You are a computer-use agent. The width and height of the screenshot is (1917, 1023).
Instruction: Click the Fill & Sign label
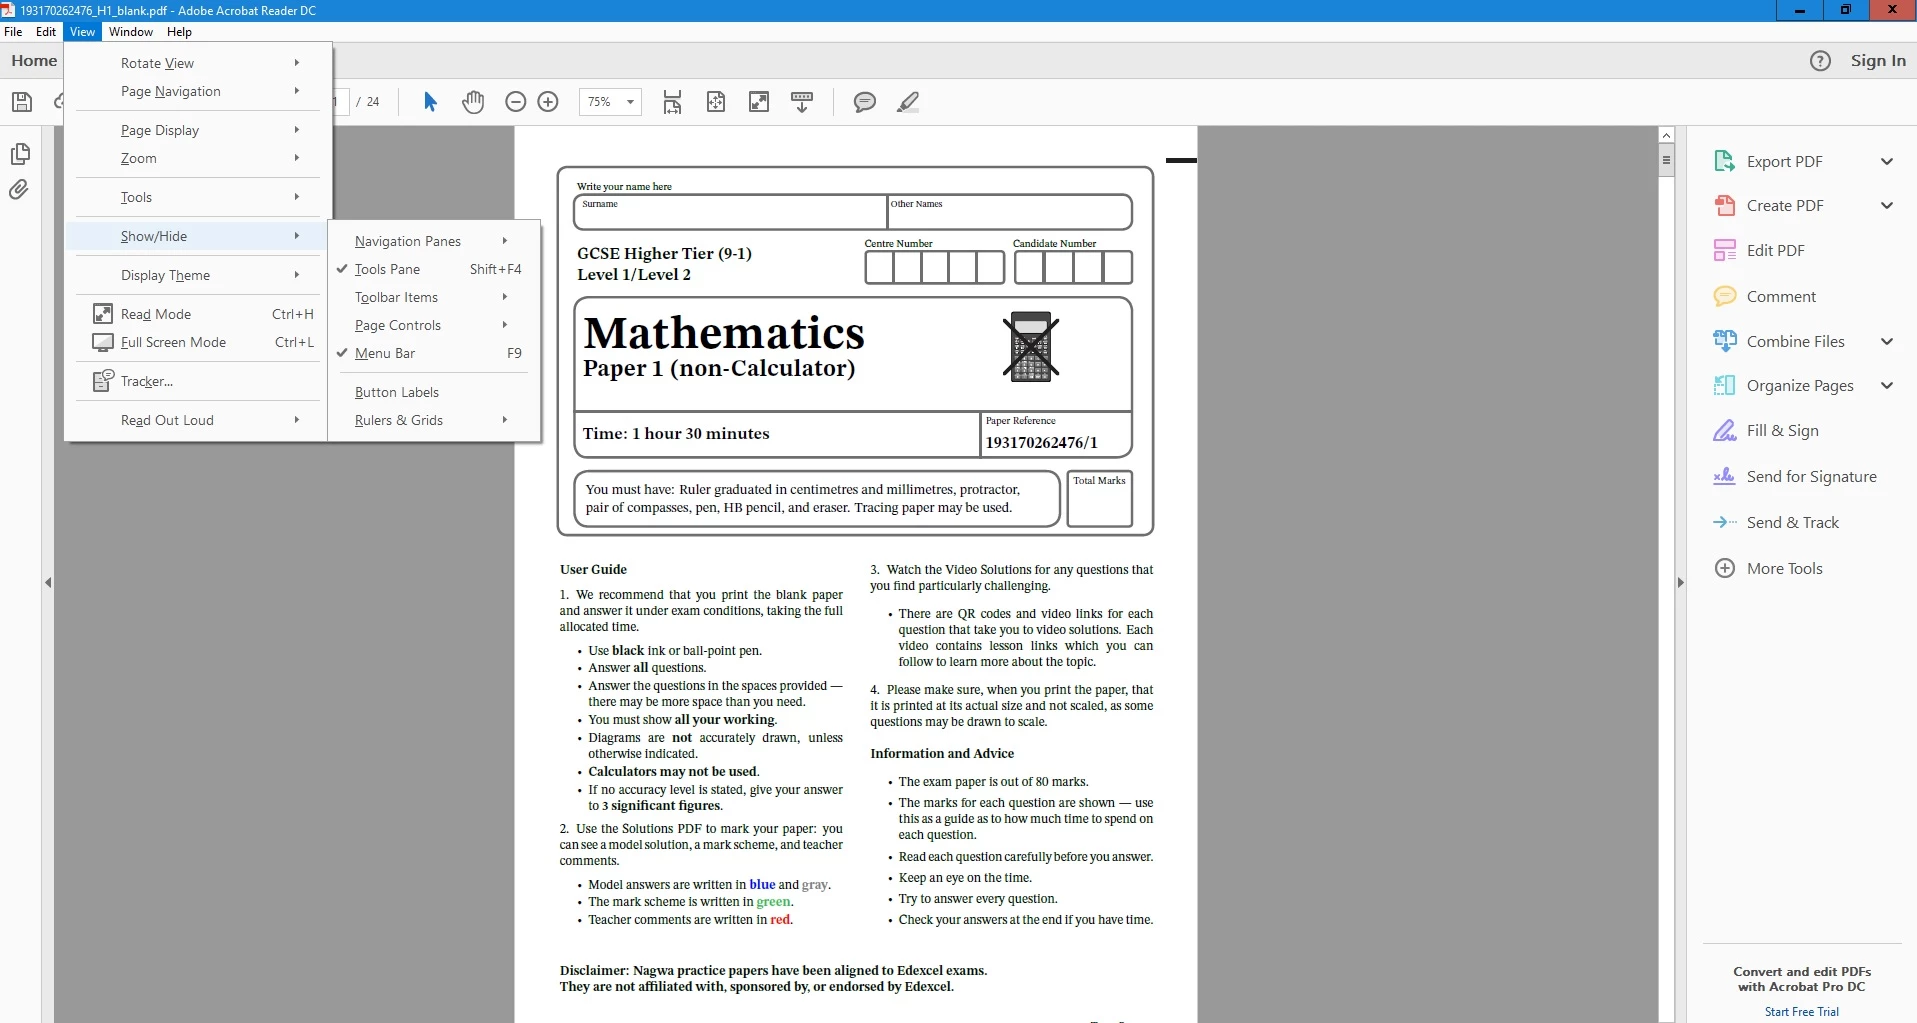click(x=1782, y=431)
